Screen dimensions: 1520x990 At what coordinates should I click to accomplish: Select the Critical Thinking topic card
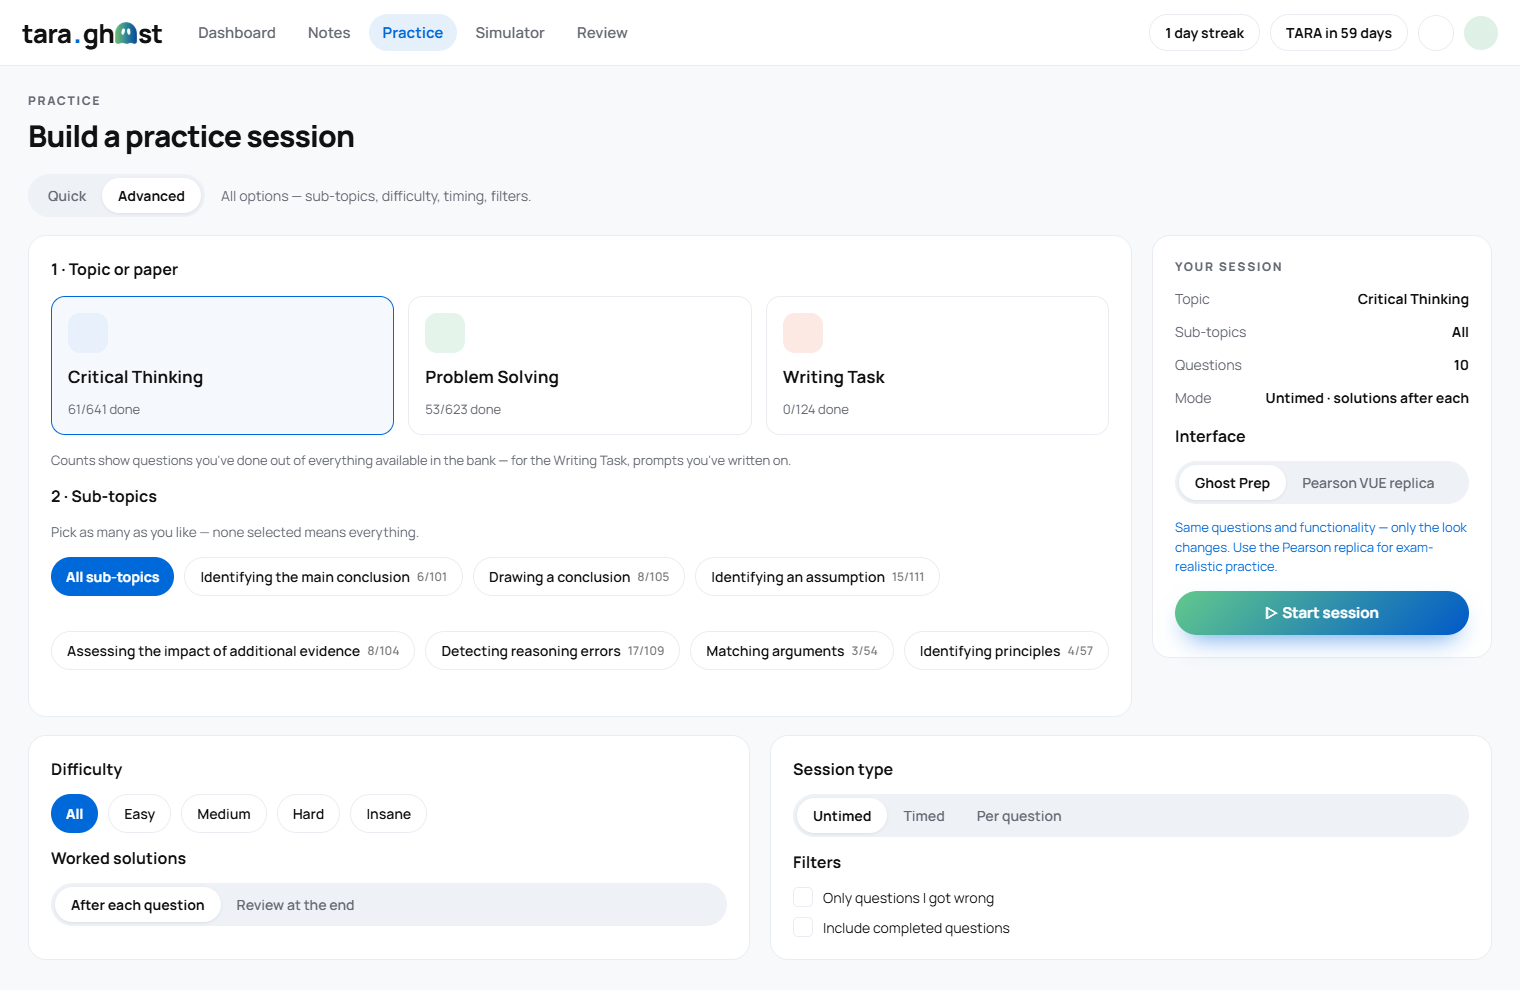click(222, 365)
